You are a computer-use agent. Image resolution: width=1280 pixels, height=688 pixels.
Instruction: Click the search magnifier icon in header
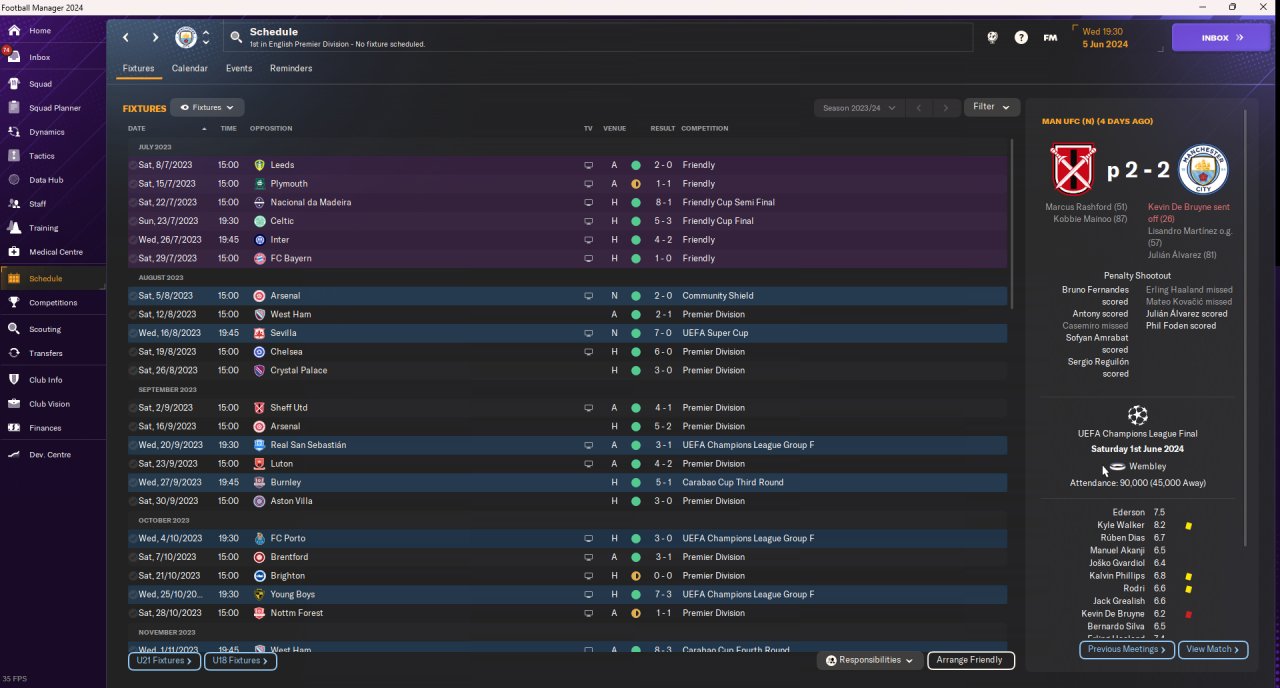[236, 38]
